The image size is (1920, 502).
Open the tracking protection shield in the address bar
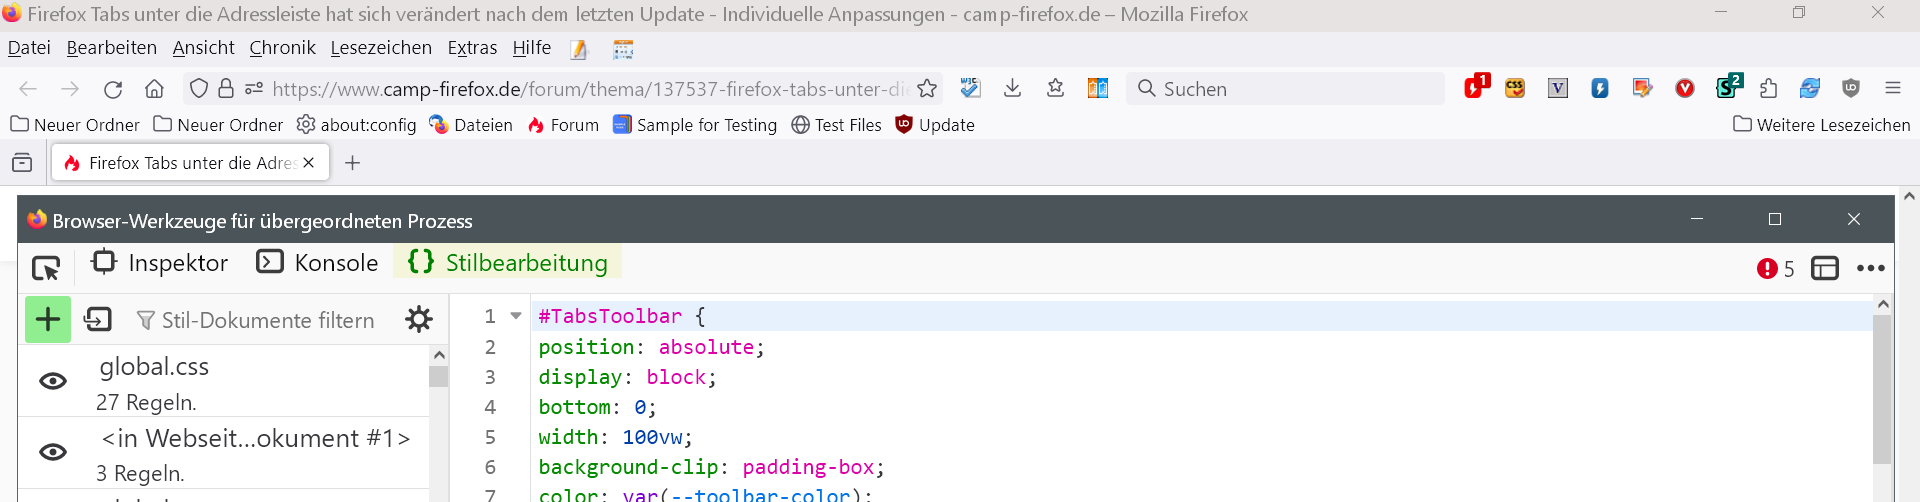pyautogui.click(x=199, y=89)
